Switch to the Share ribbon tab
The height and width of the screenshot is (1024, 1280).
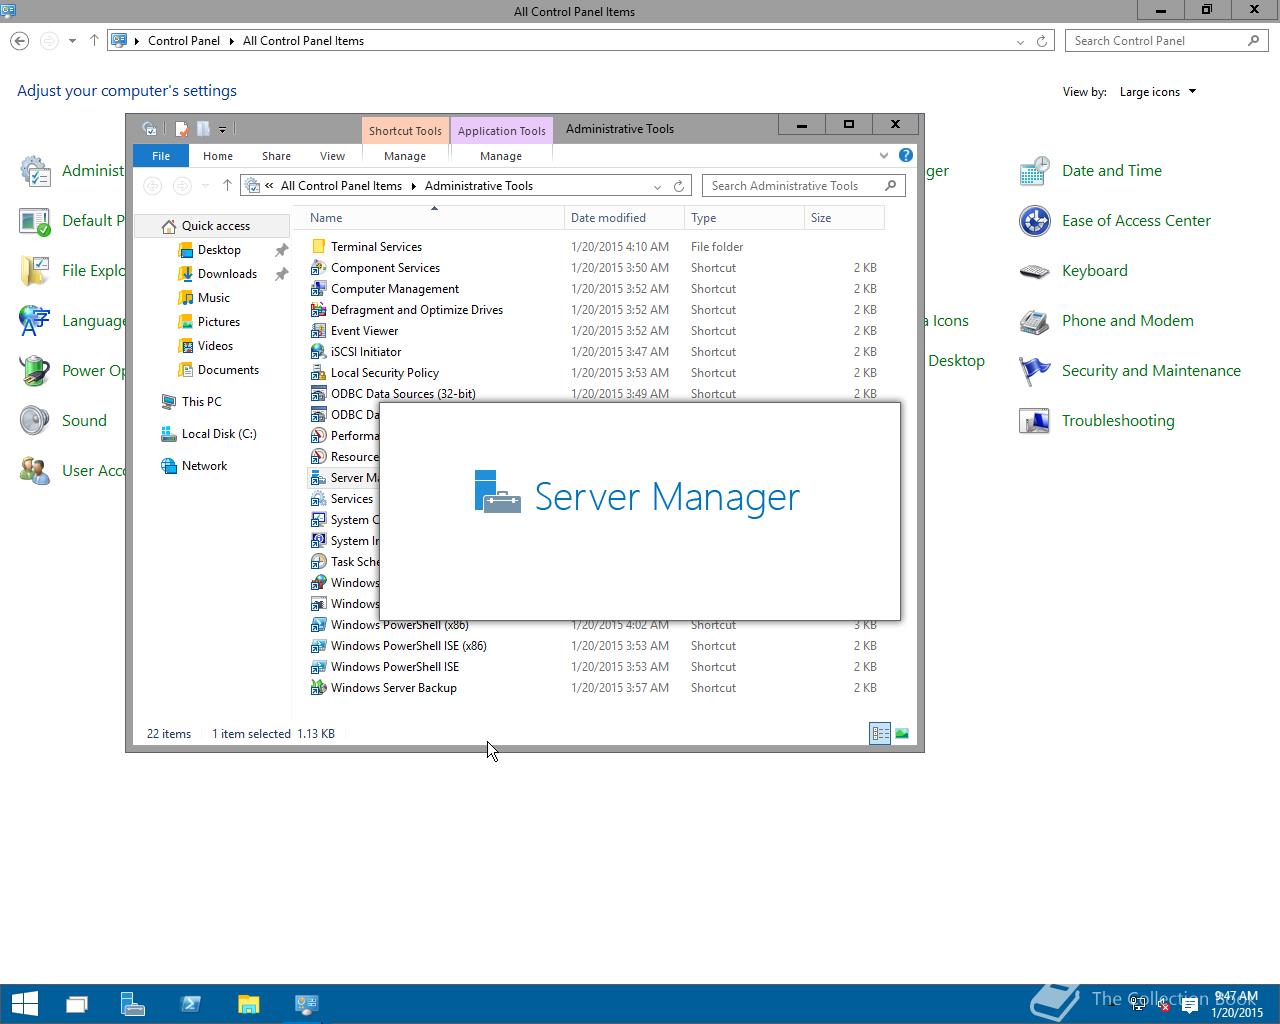point(276,156)
